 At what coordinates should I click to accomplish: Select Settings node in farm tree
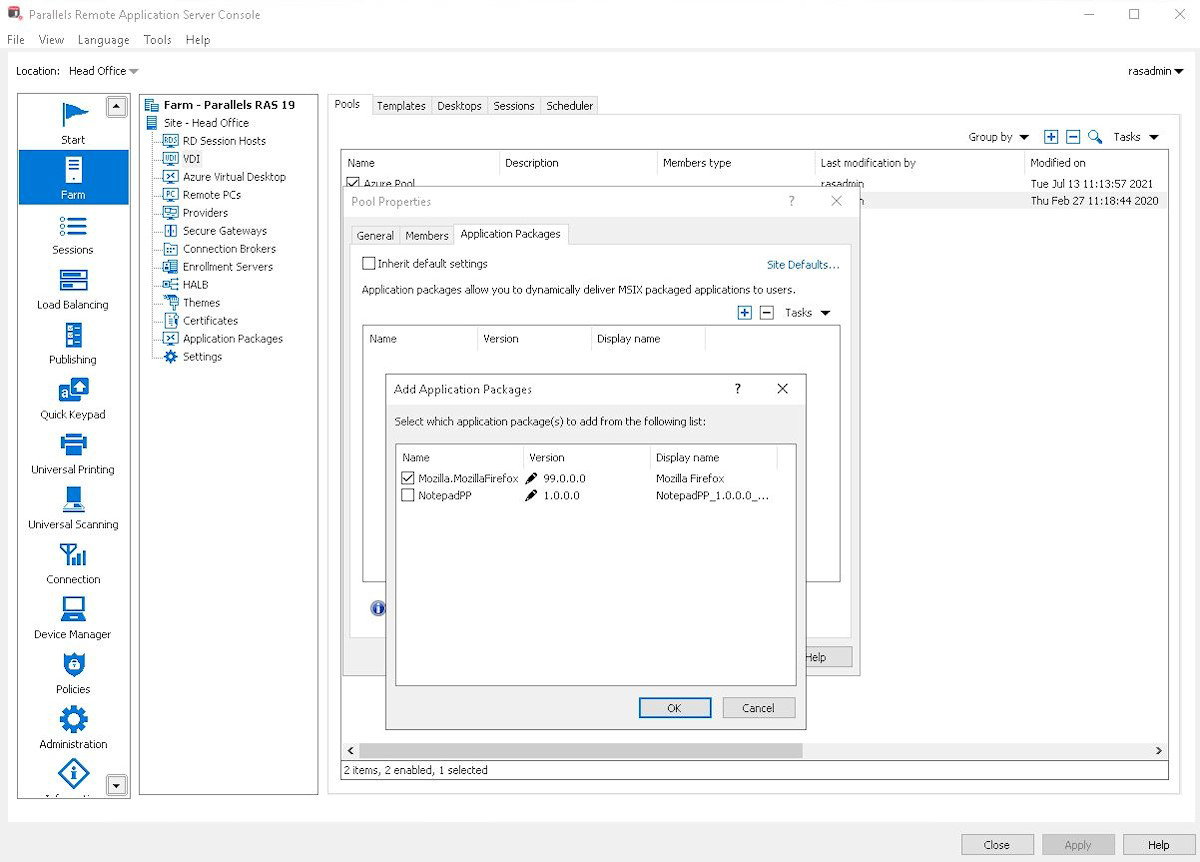pos(202,357)
